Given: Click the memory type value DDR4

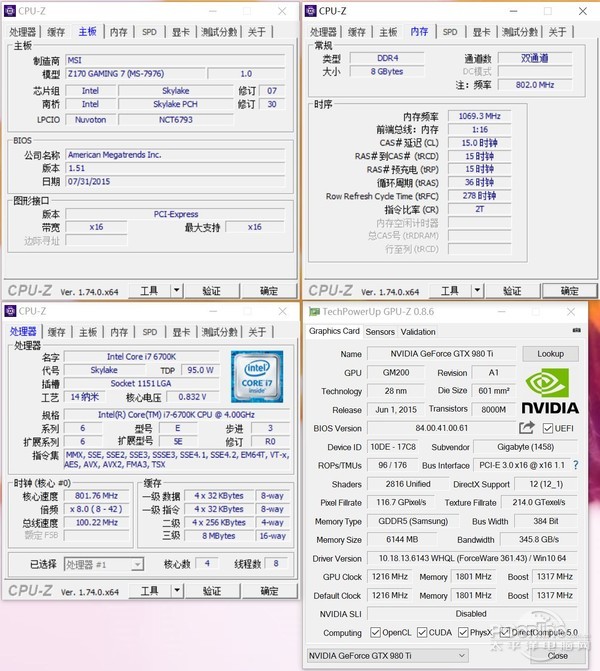Looking at the screenshot, I should (387, 58).
